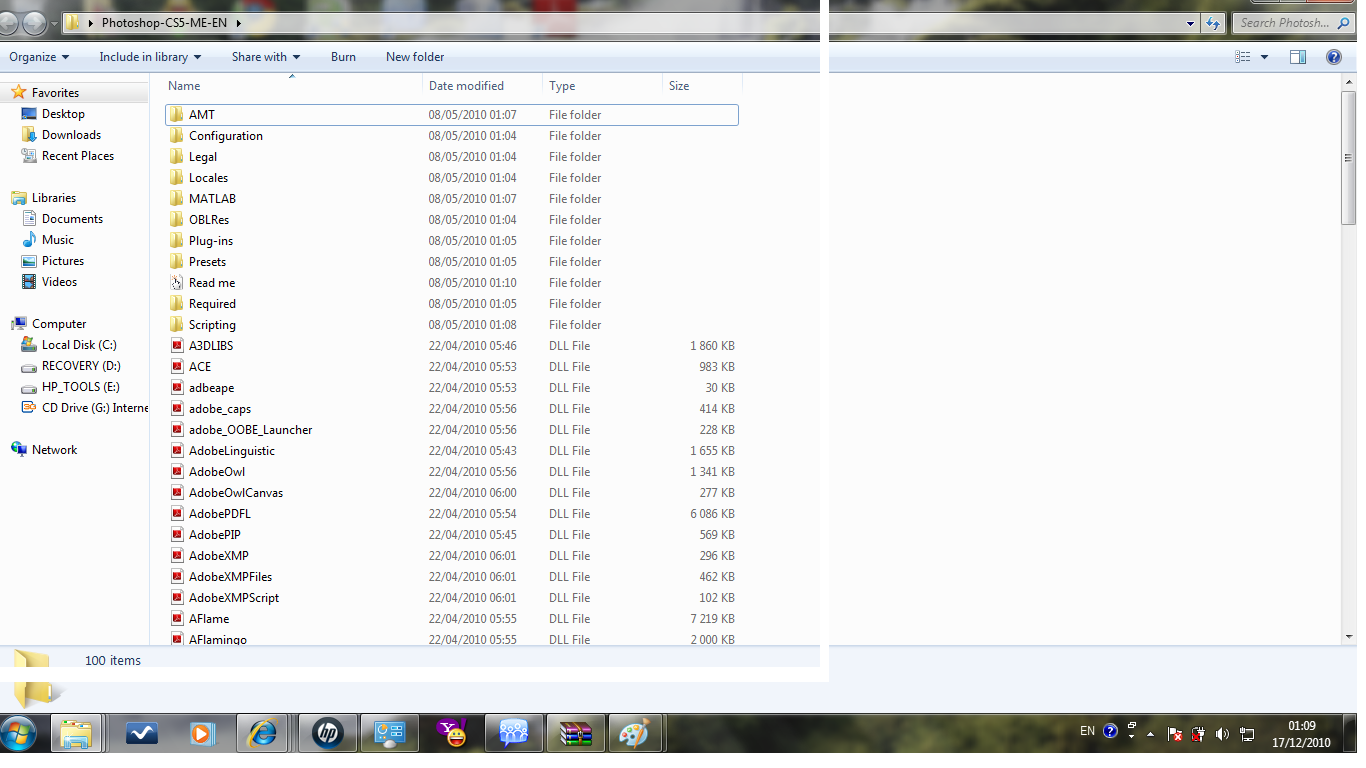Viewport: 1366px width, 768px height.
Task: Click the Burn button
Action: (343, 57)
